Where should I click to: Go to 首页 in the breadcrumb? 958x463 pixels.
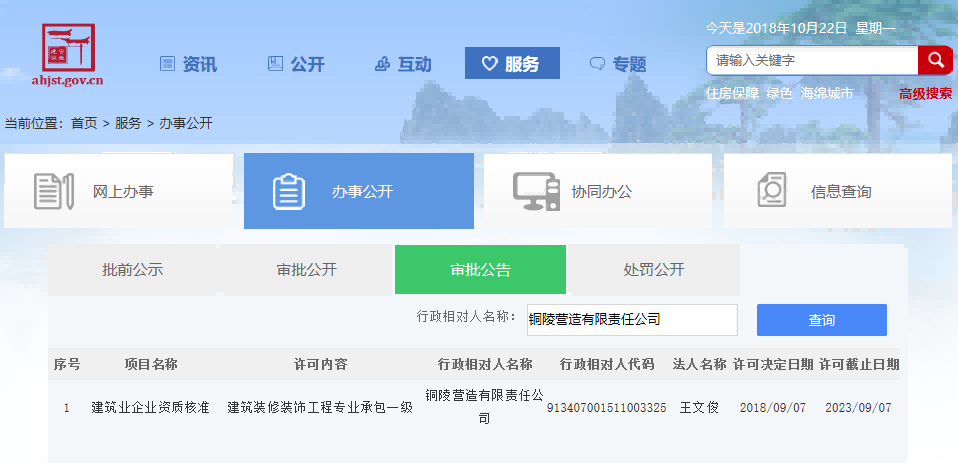pos(84,123)
